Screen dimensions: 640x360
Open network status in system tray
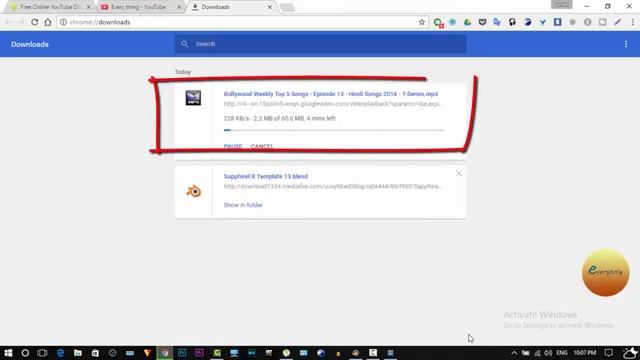[537, 353]
